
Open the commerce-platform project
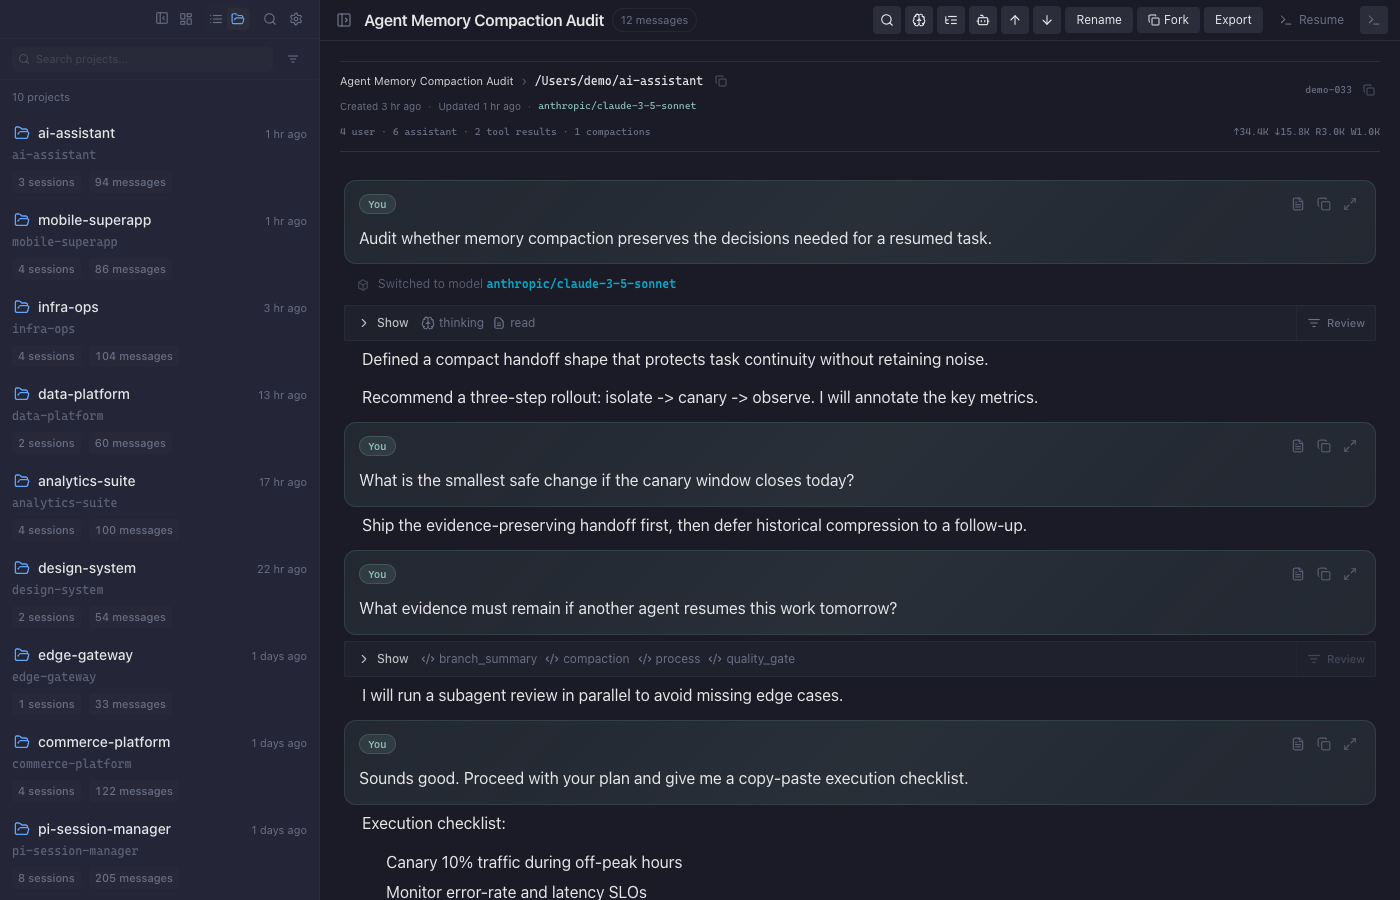pos(160,766)
